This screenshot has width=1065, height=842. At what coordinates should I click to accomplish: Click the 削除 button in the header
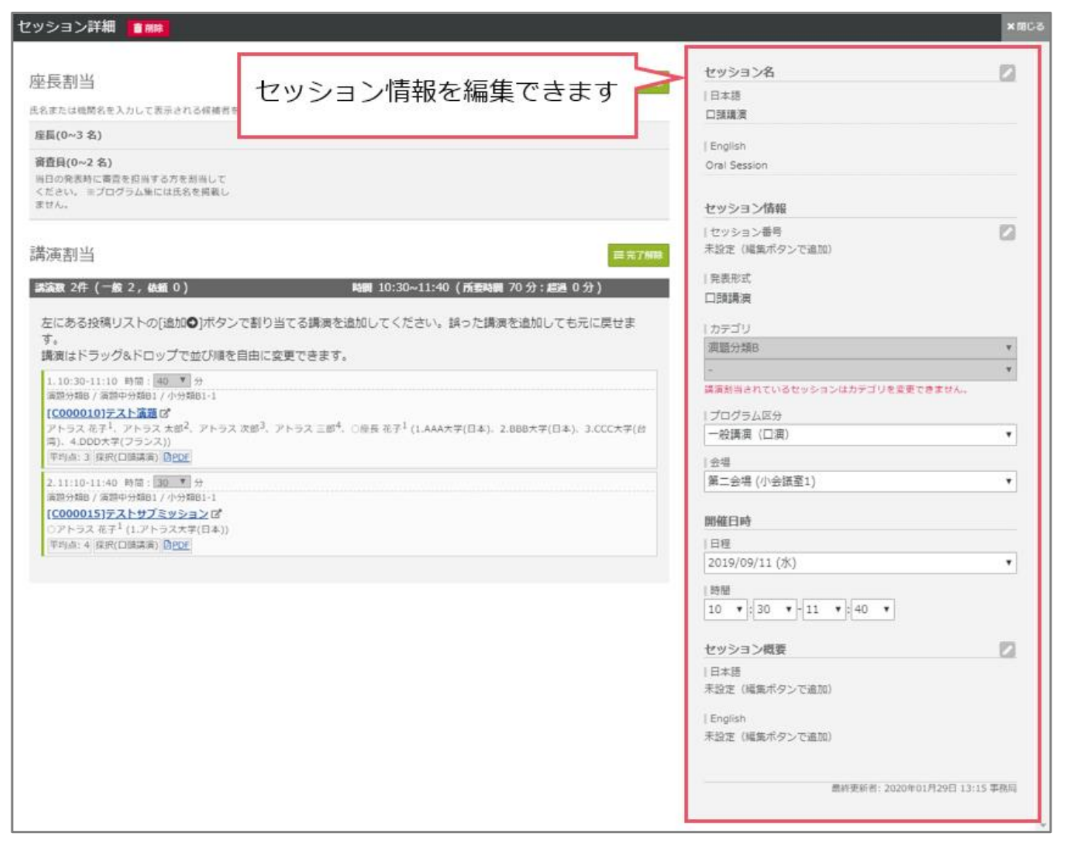[150, 28]
